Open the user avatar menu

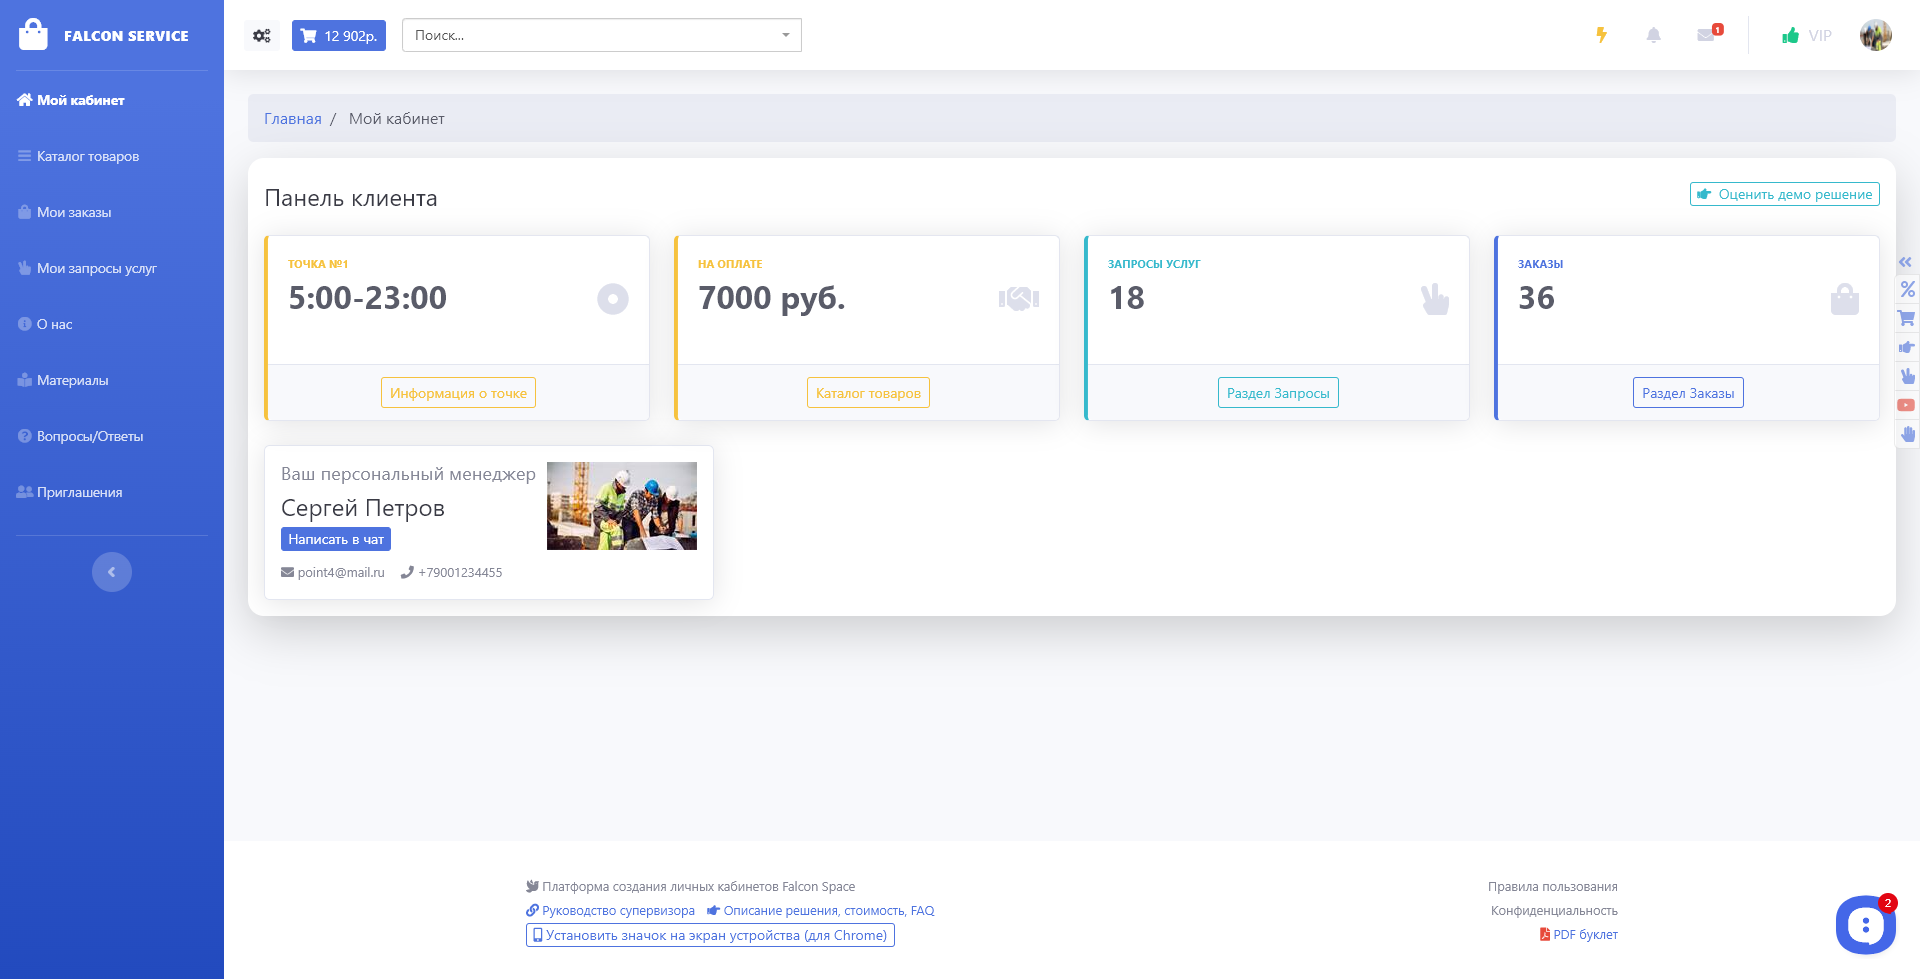click(1875, 36)
